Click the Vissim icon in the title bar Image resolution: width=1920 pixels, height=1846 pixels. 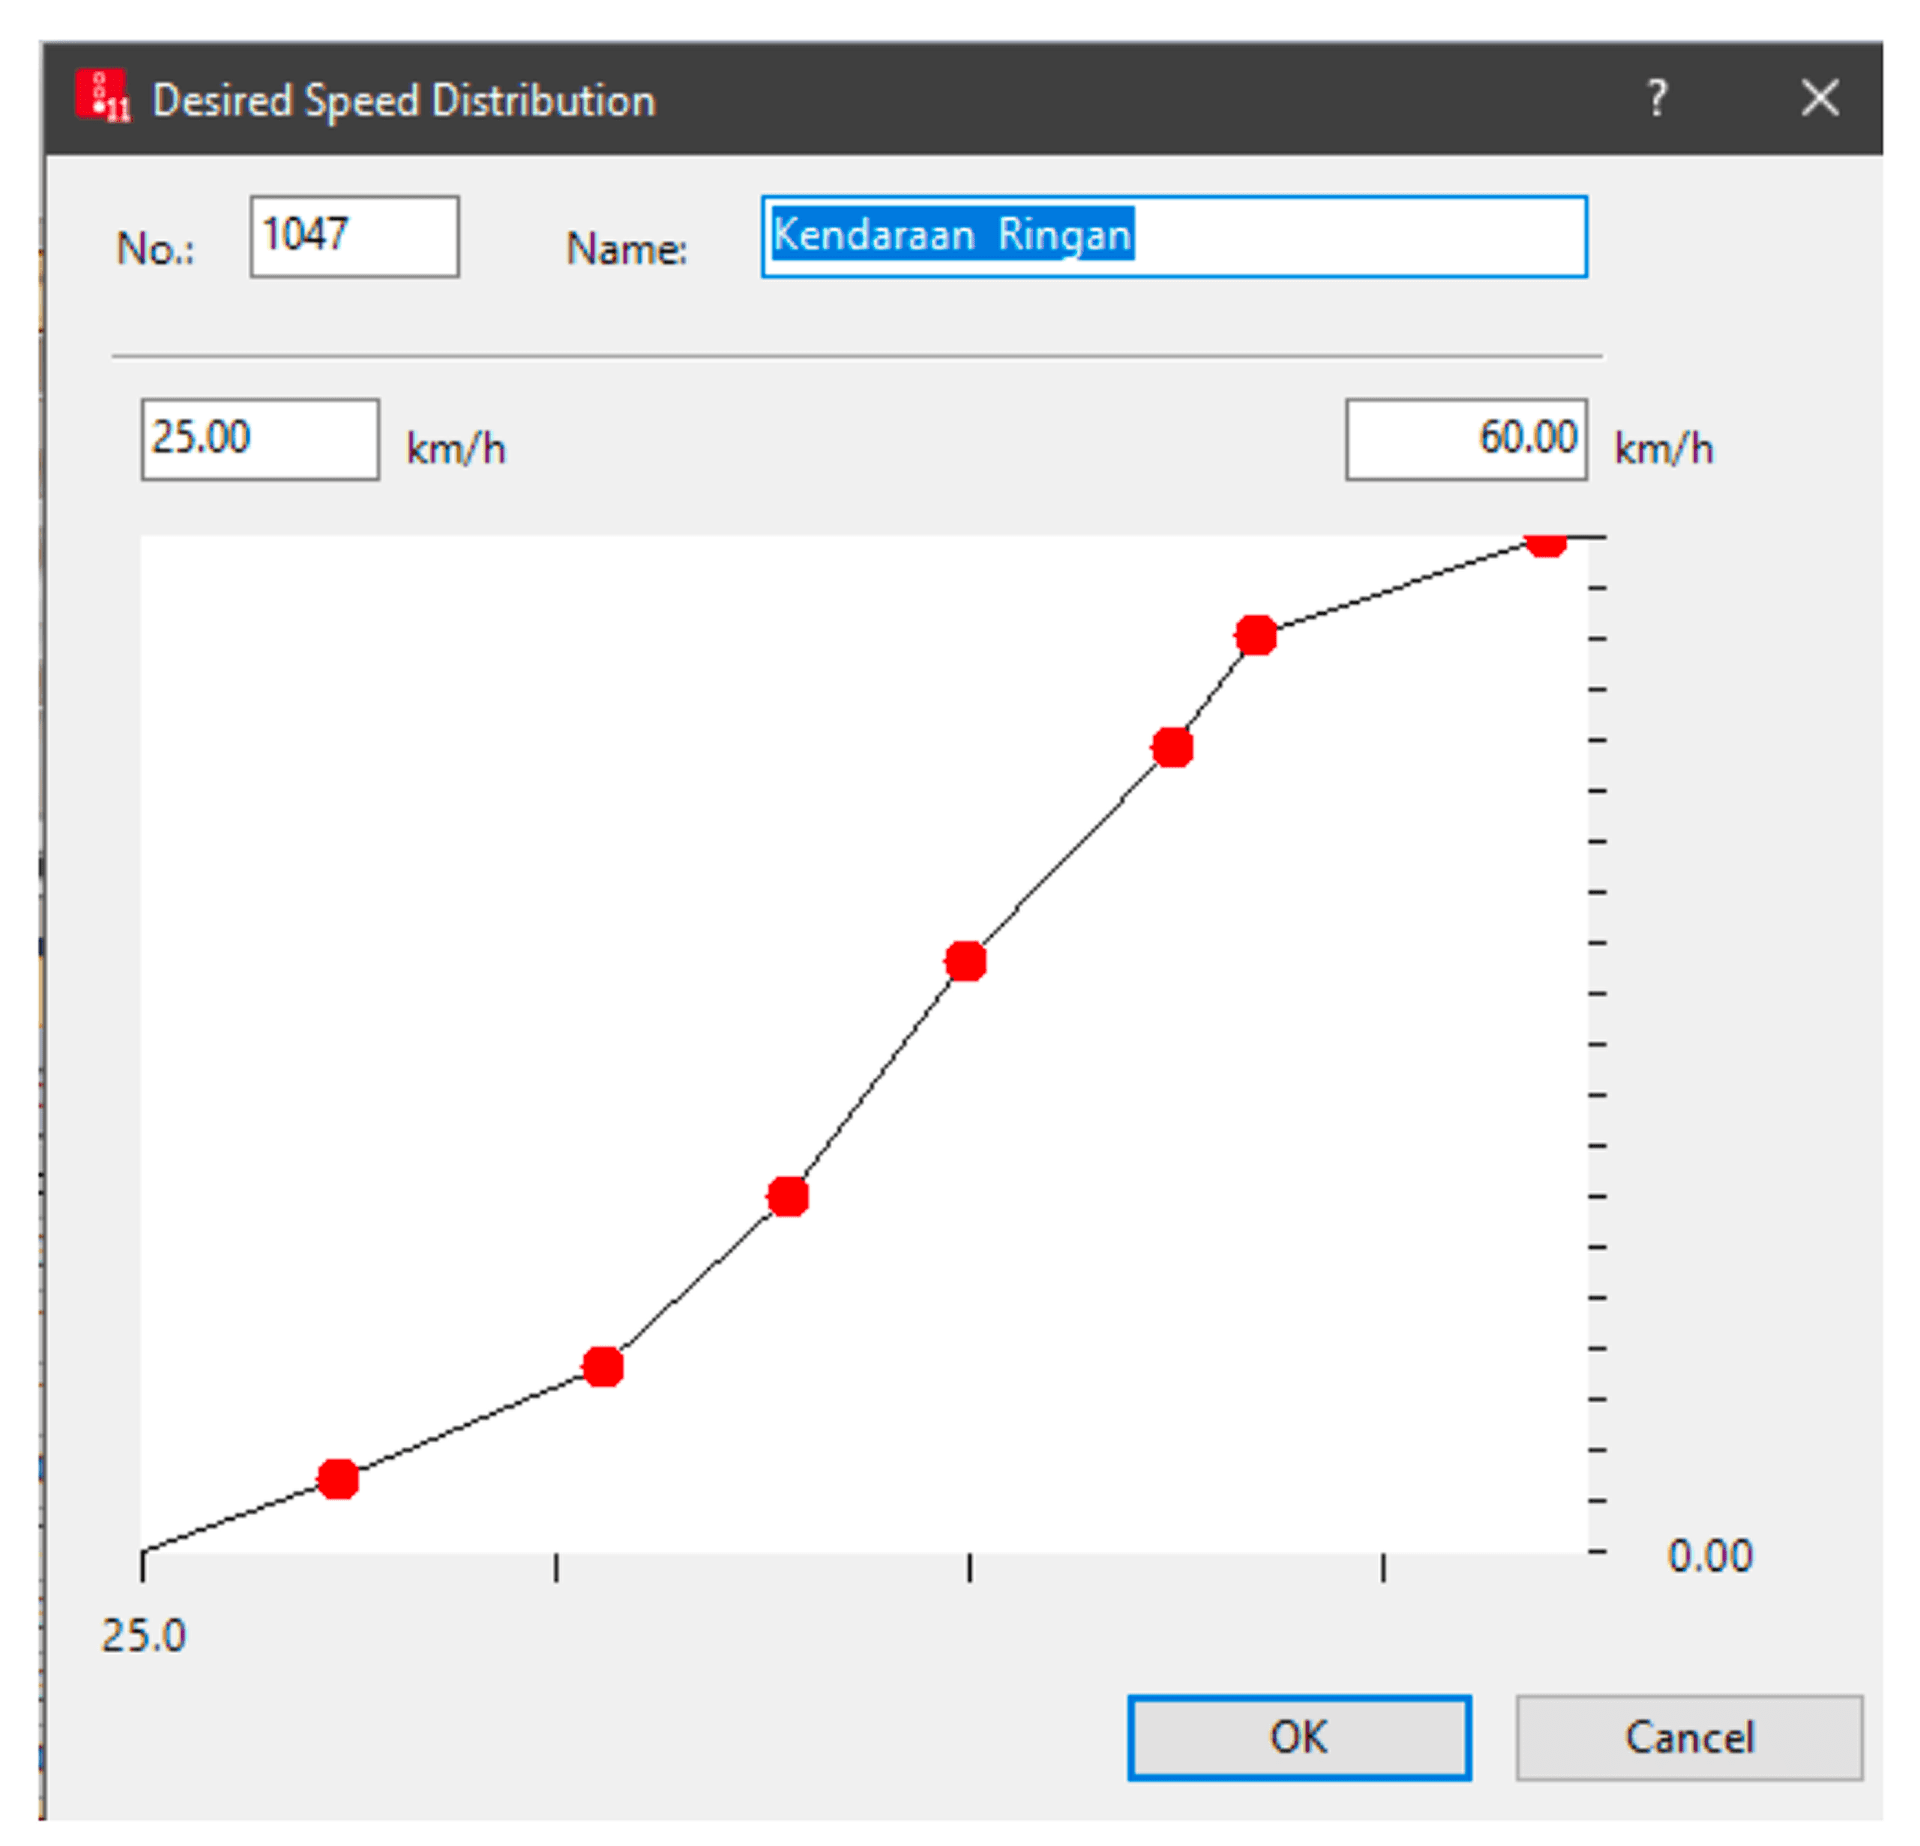(x=102, y=96)
